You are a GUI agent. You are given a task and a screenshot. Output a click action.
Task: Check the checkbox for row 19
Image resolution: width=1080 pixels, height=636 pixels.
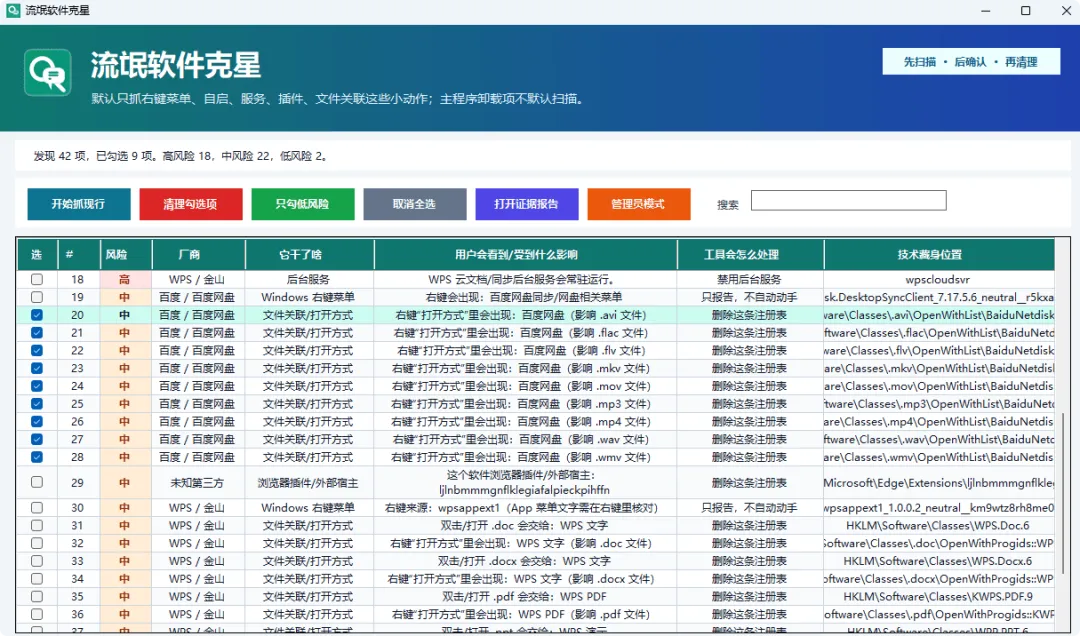pyautogui.click(x=37, y=297)
